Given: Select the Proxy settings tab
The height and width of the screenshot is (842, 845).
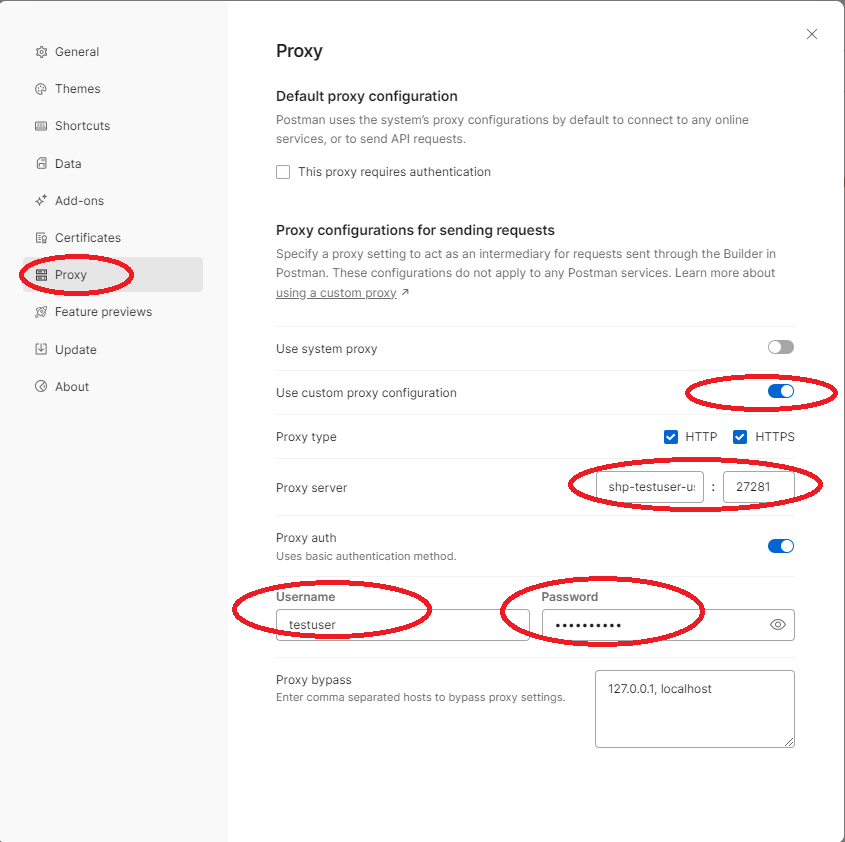Looking at the screenshot, I should pyautogui.click(x=113, y=275).
